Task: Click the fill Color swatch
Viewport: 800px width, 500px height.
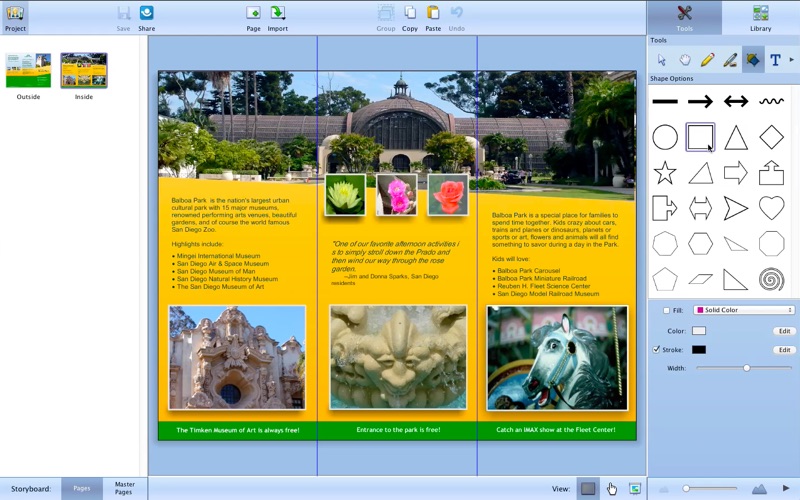Action: point(698,331)
